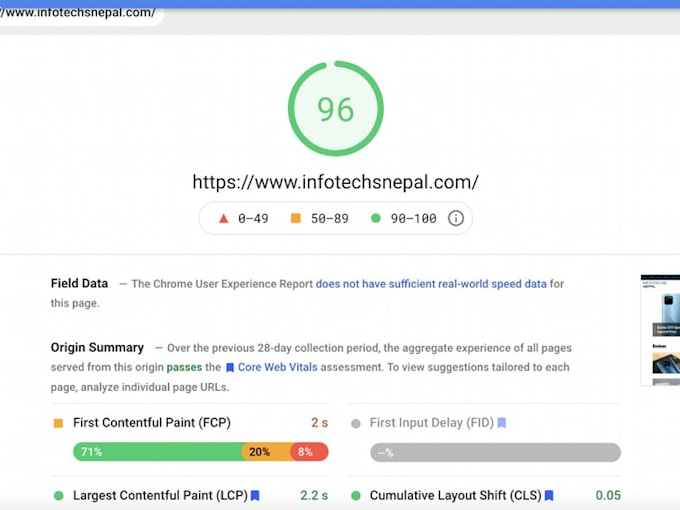Click the red triangle 0–49 legend icon
The image size is (680, 510).
click(x=223, y=218)
